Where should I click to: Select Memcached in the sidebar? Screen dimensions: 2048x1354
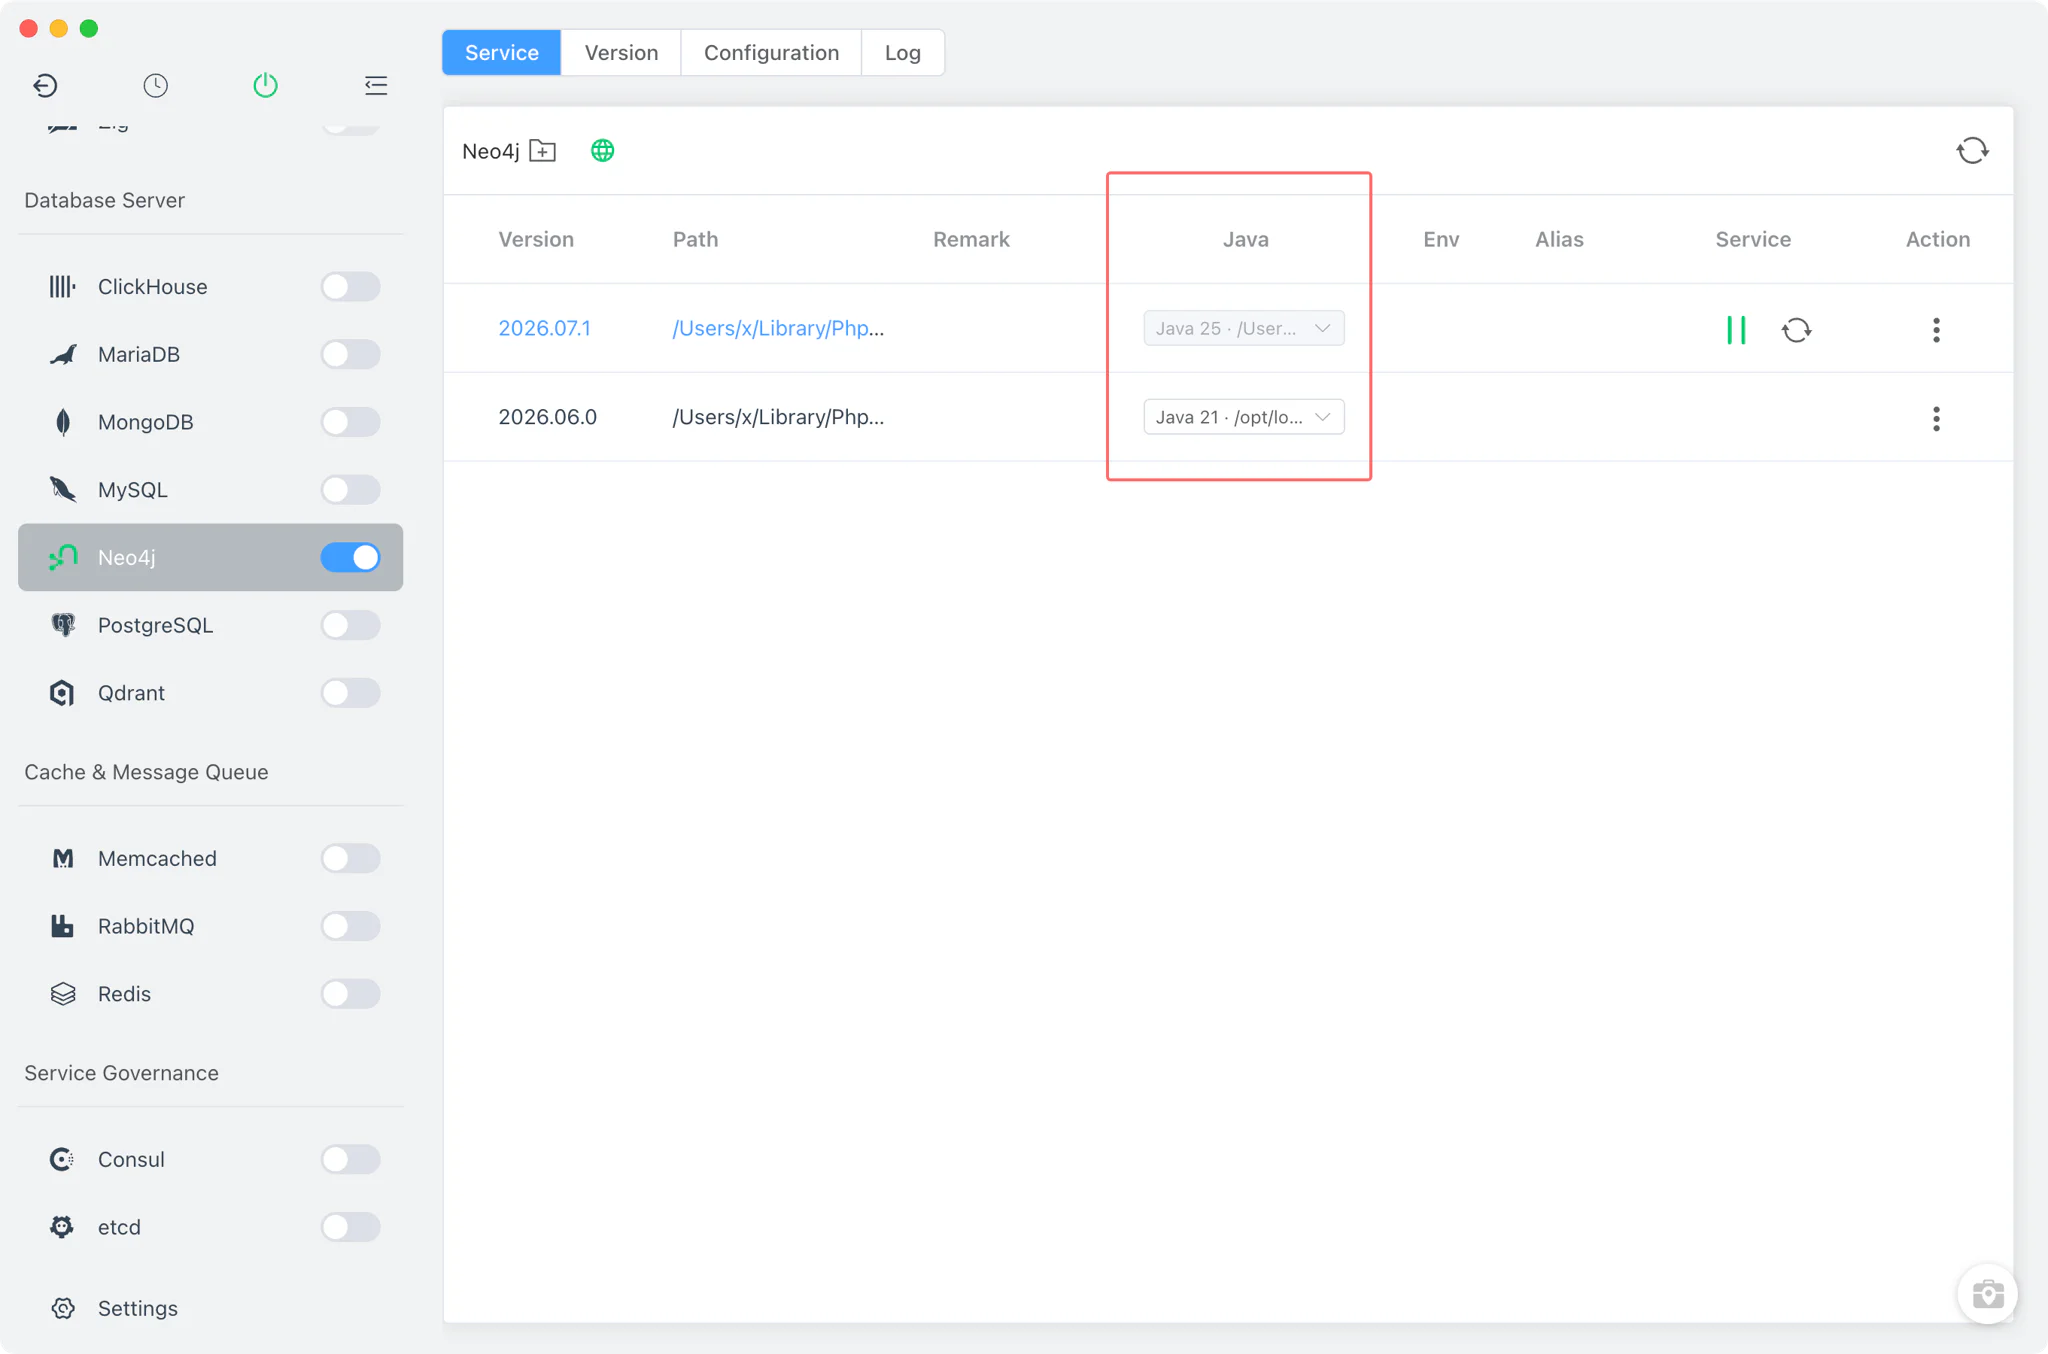(210, 858)
